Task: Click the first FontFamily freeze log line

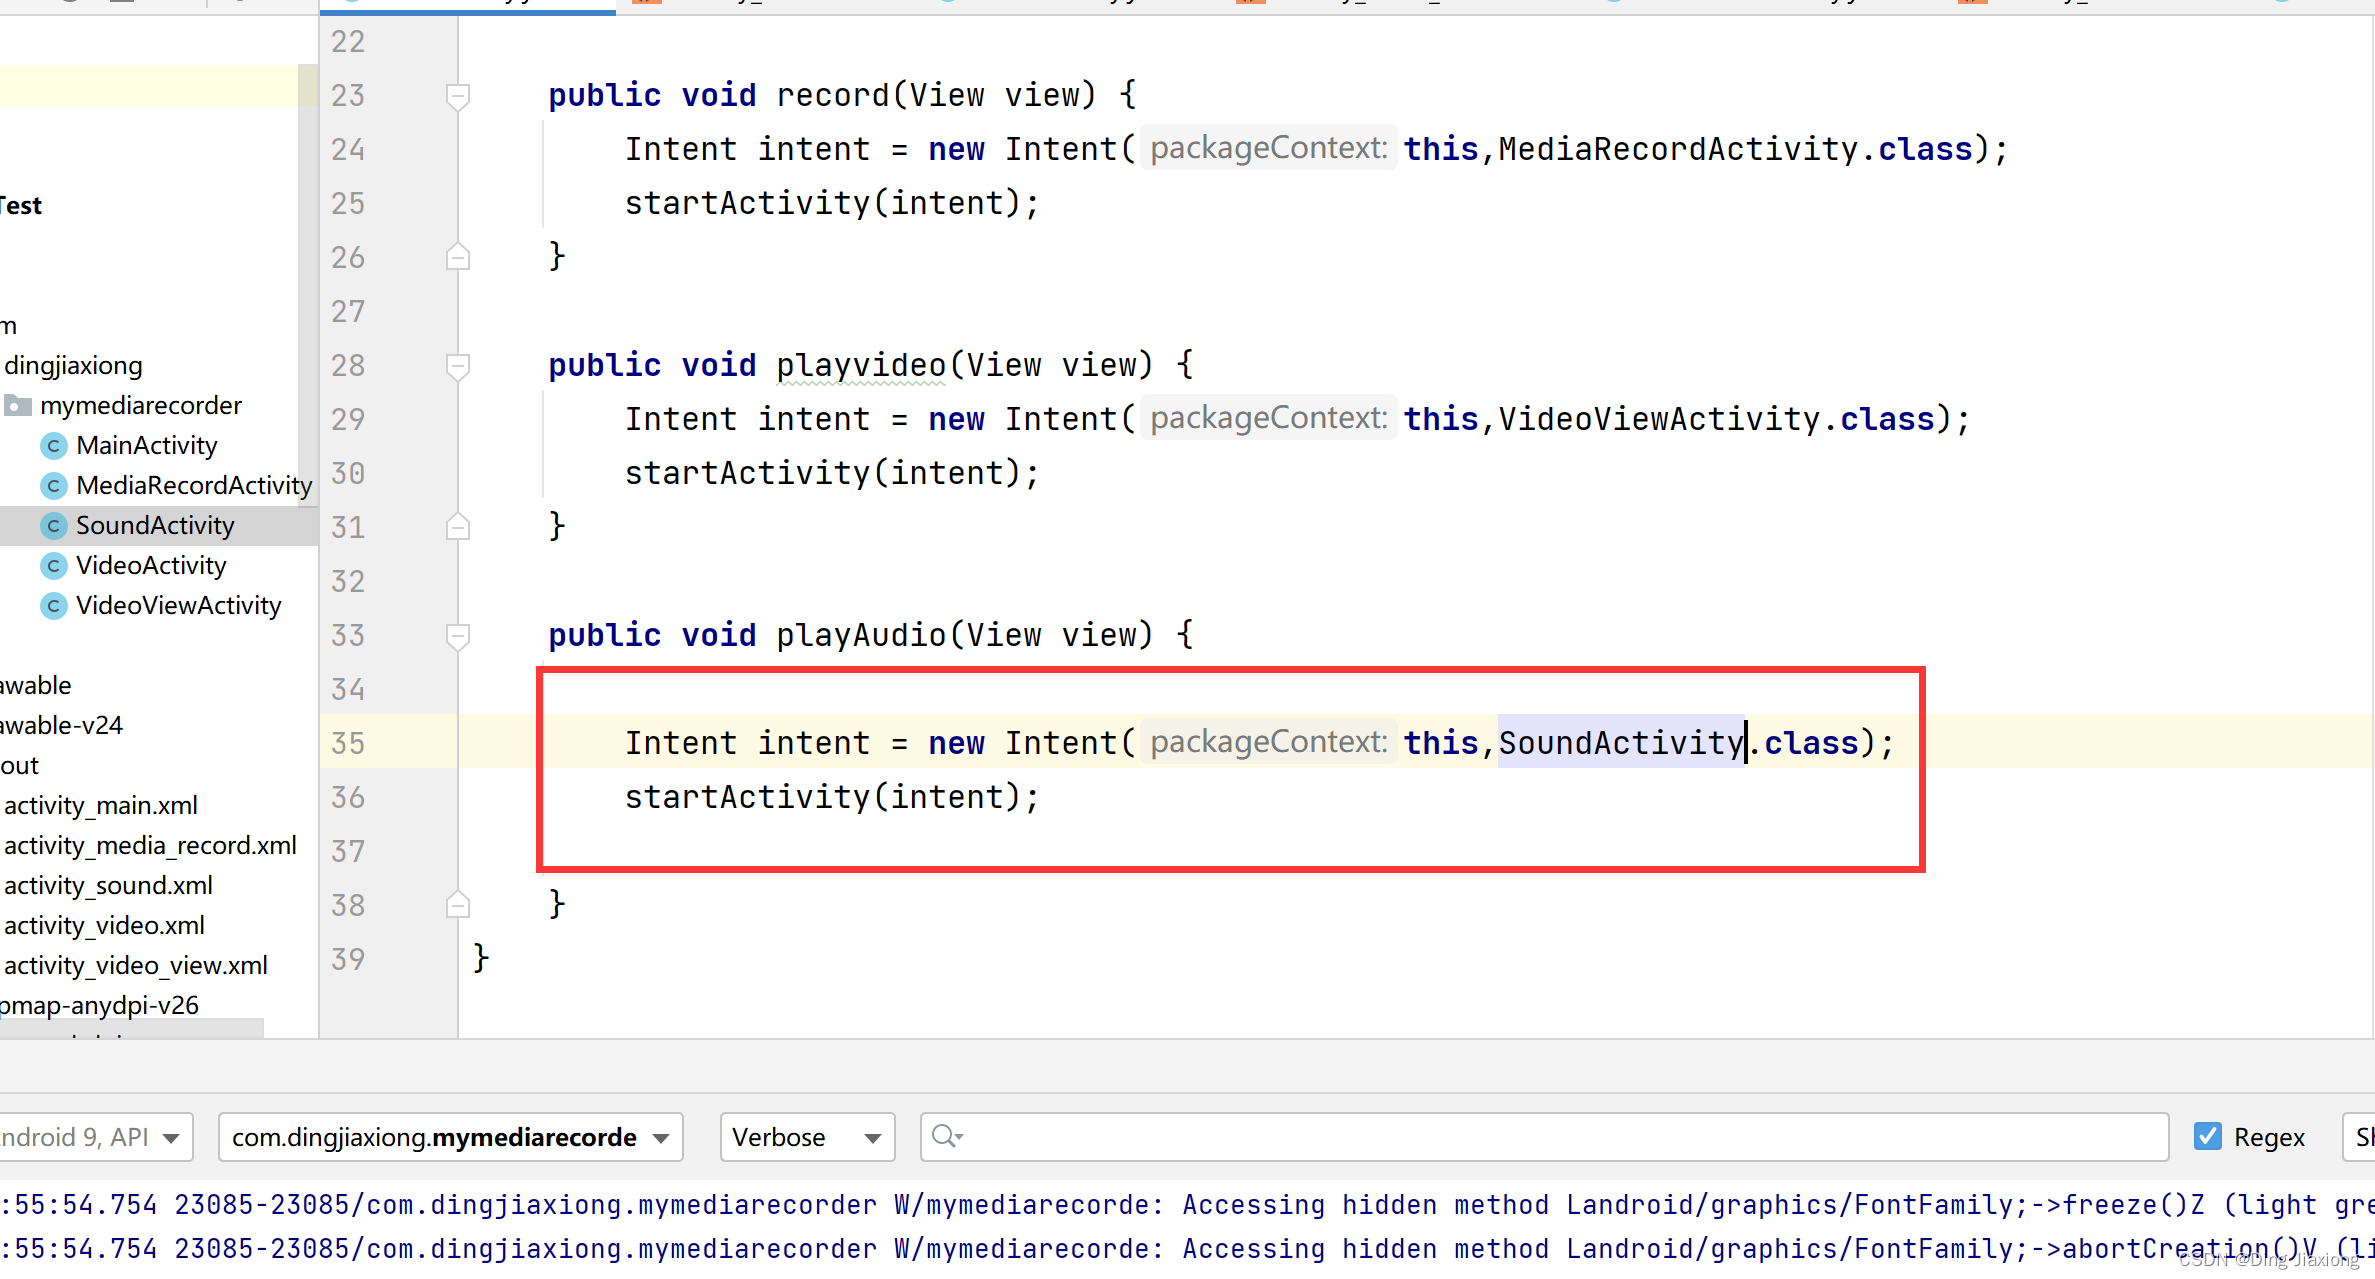Action: pos(1187,1205)
